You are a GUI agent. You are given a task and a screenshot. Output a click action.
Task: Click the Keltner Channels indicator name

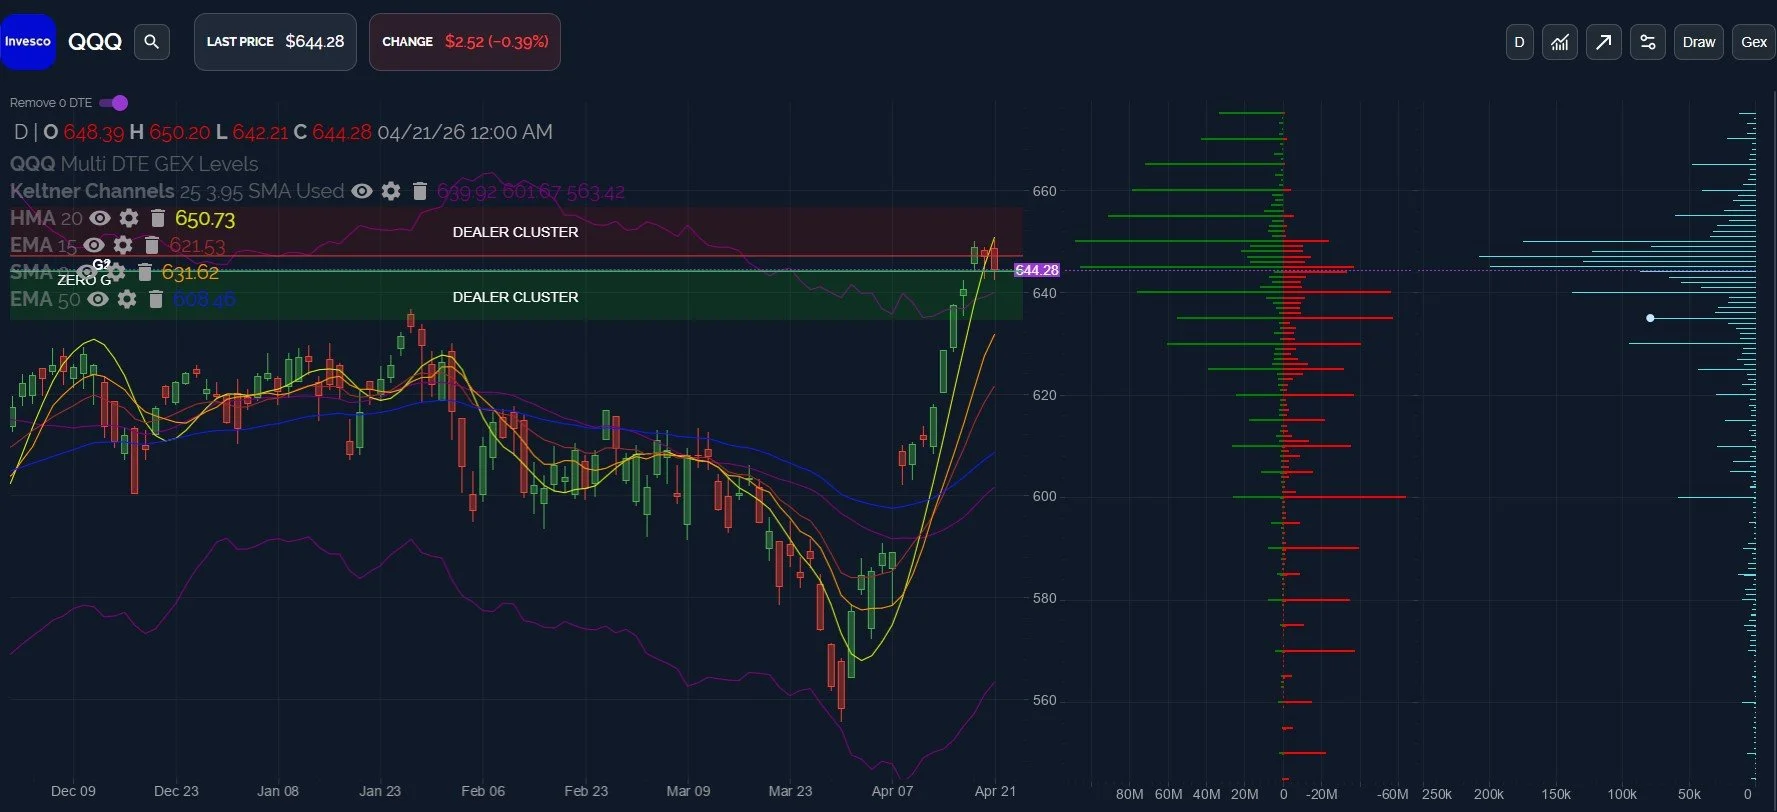click(92, 191)
